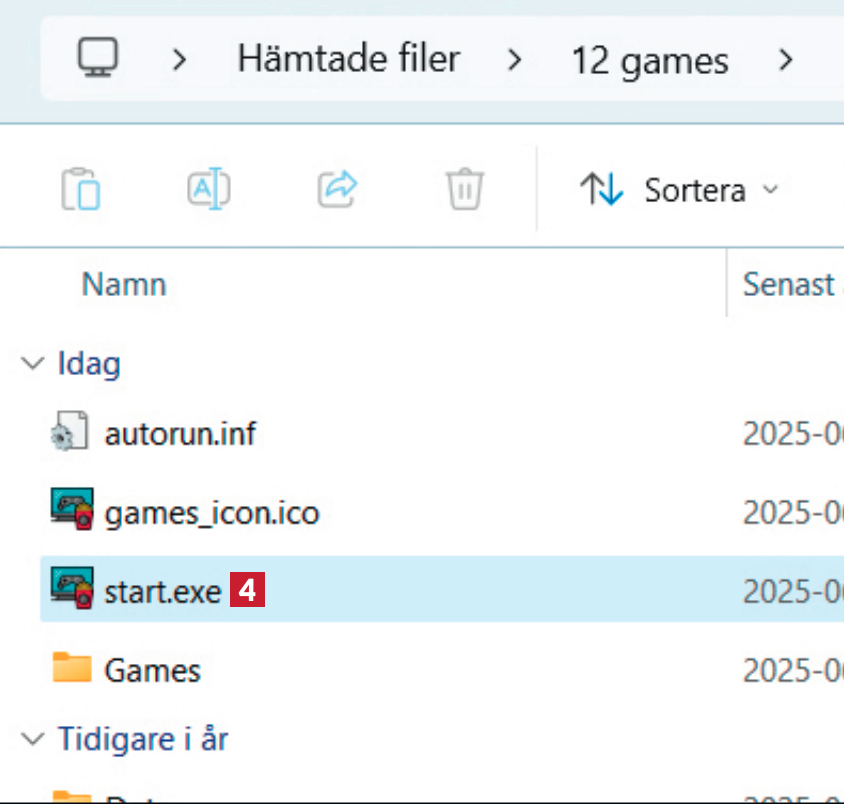Sort by the Namn column header

(x=124, y=285)
